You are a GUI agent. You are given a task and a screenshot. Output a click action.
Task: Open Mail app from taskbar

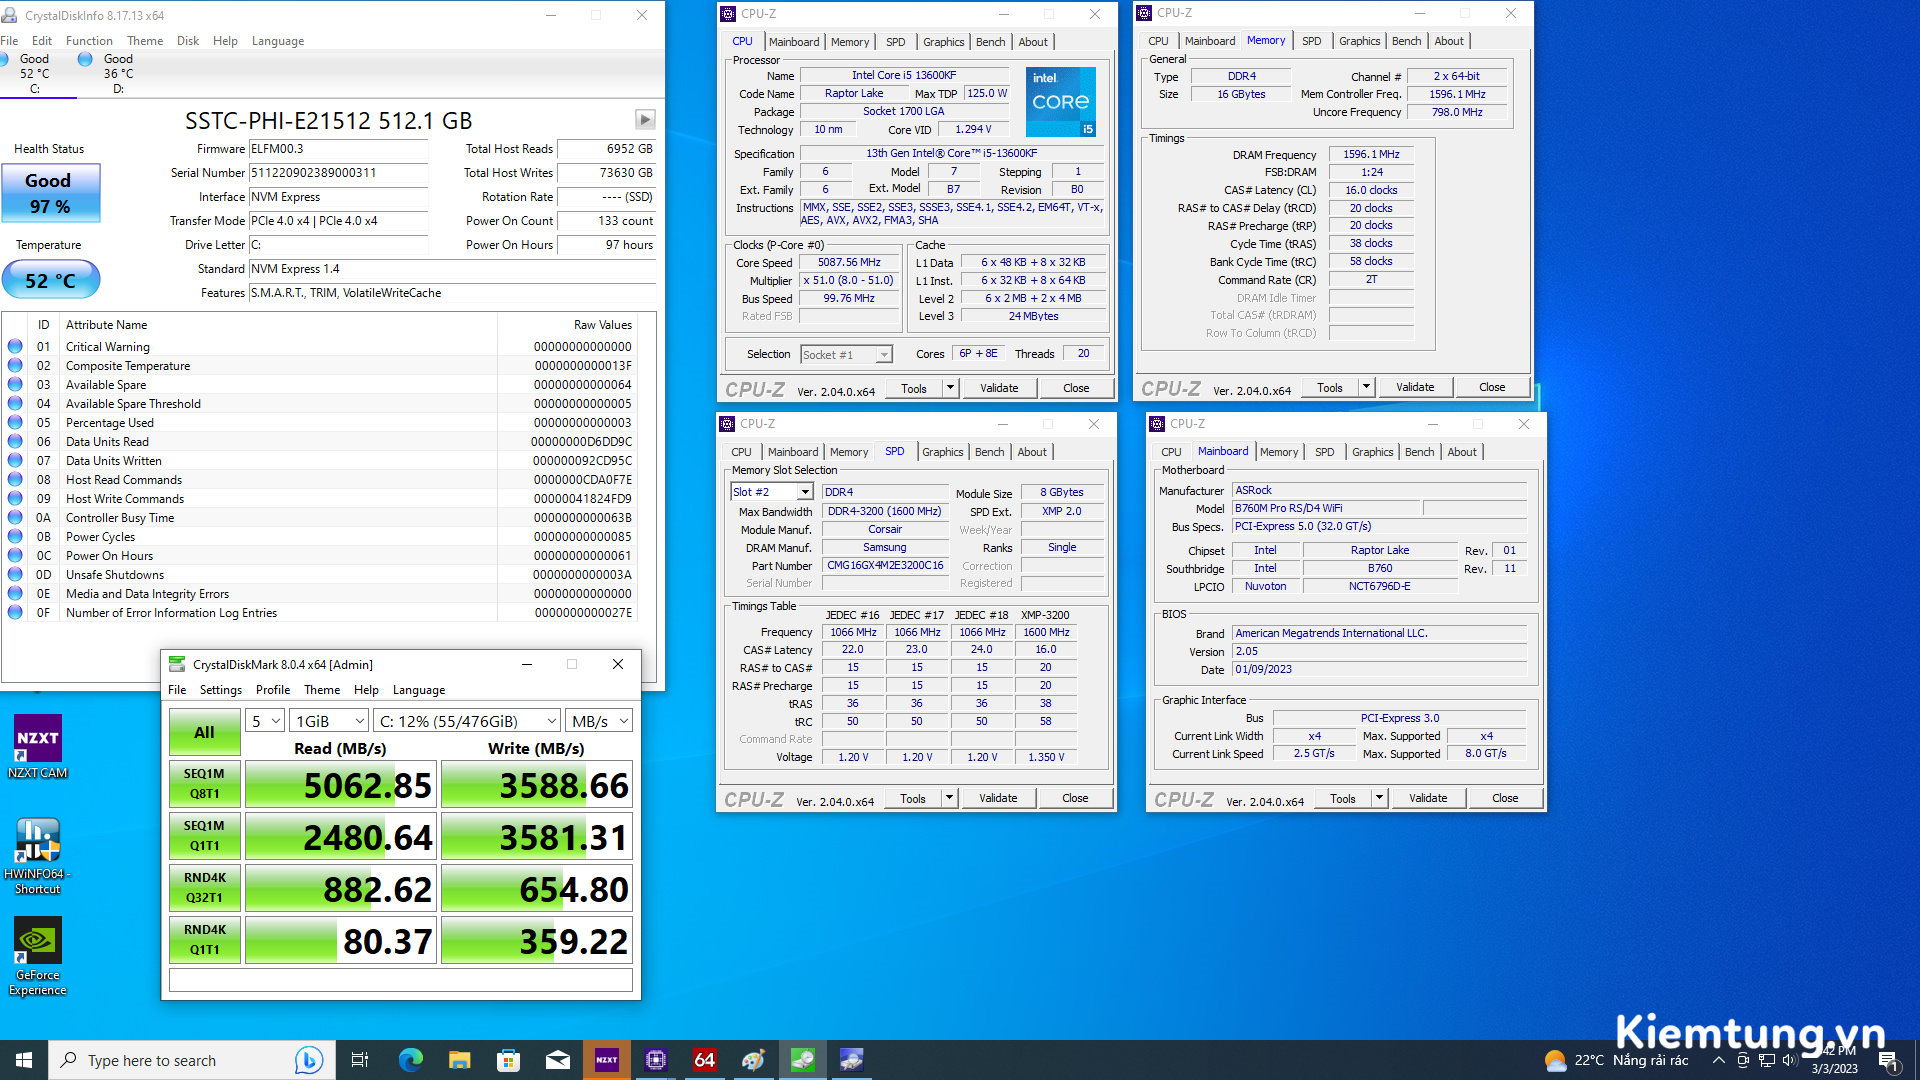557,1060
